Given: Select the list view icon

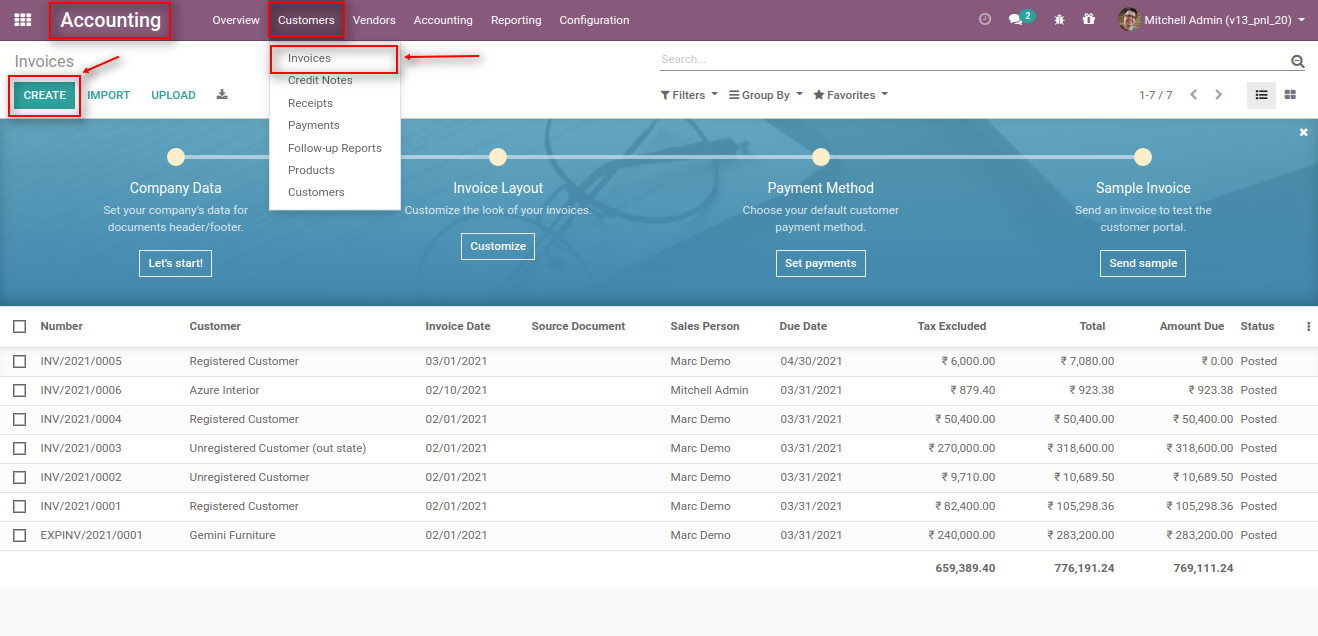Looking at the screenshot, I should (1261, 94).
